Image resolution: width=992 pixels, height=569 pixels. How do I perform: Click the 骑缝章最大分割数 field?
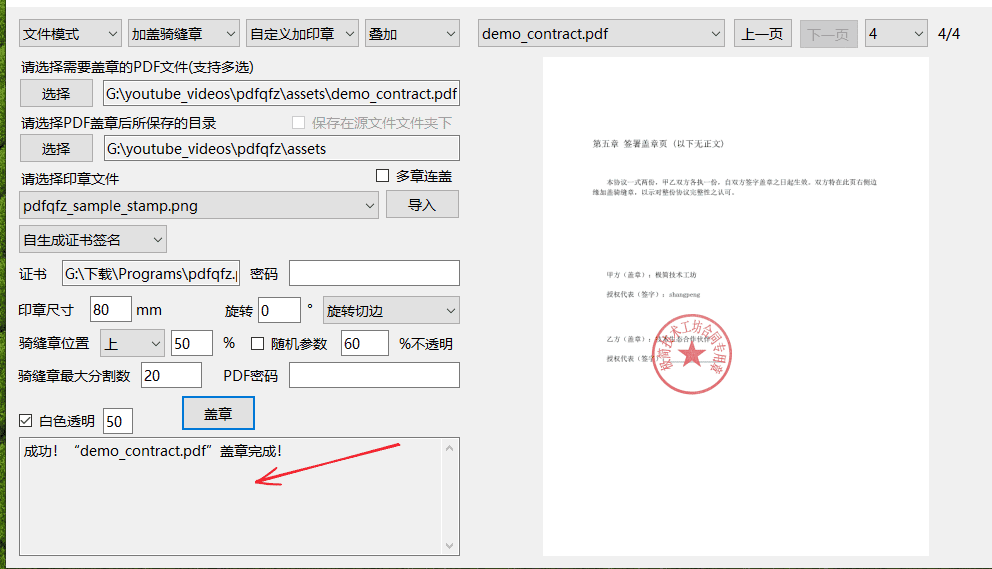click(171, 375)
